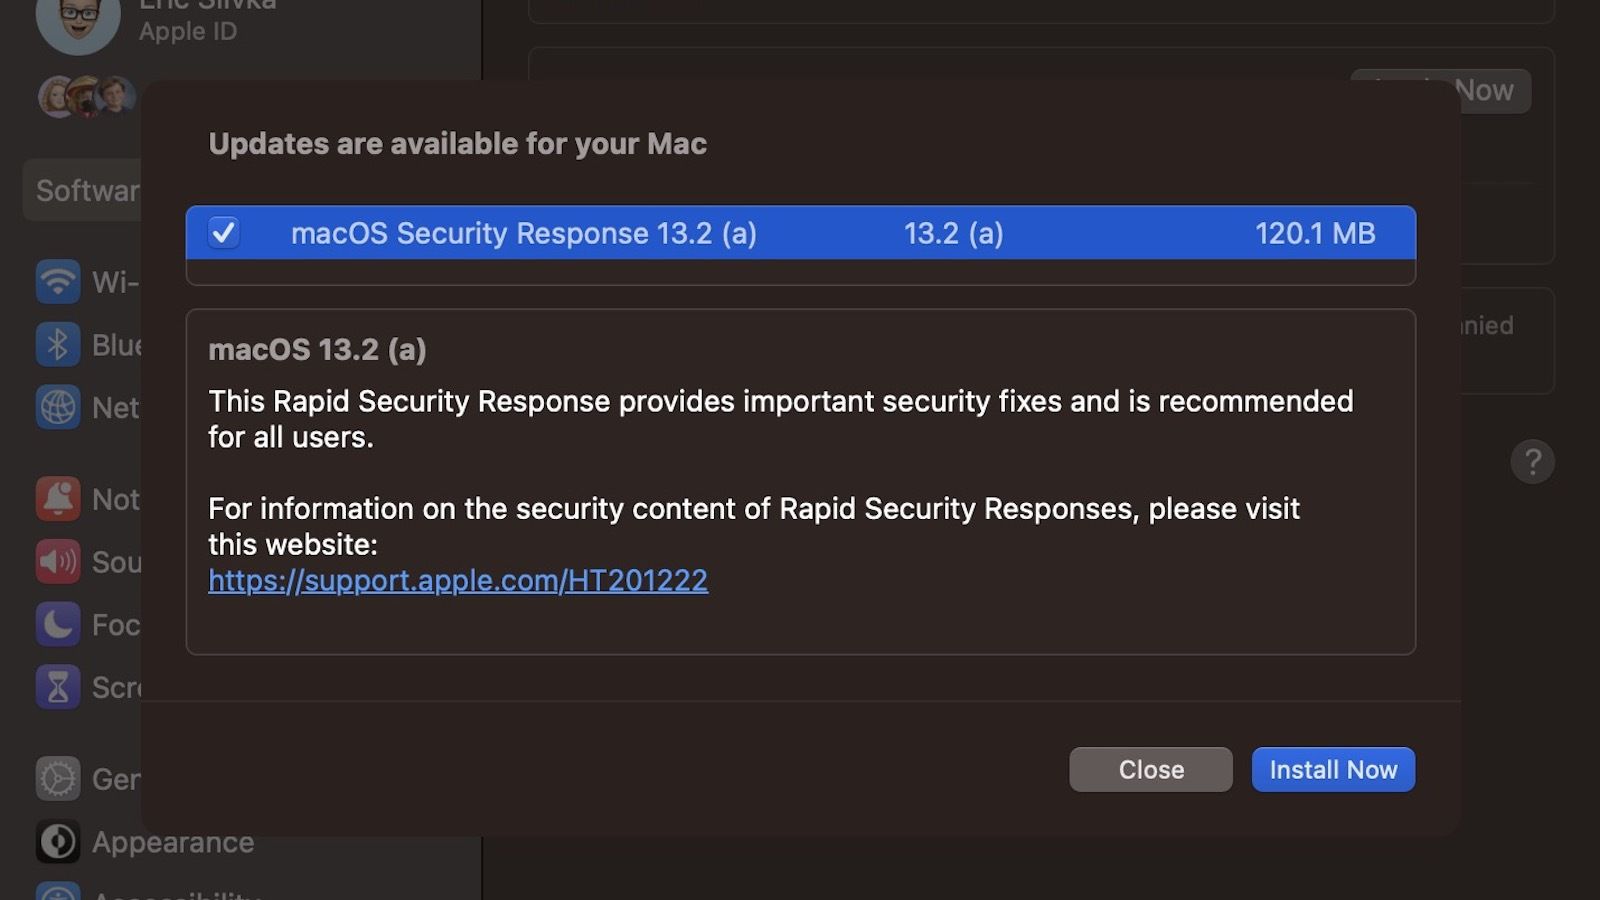Image resolution: width=1600 pixels, height=900 pixels.
Task: Click the Eric Slivka Apple ID avatar
Action: tap(79, 27)
